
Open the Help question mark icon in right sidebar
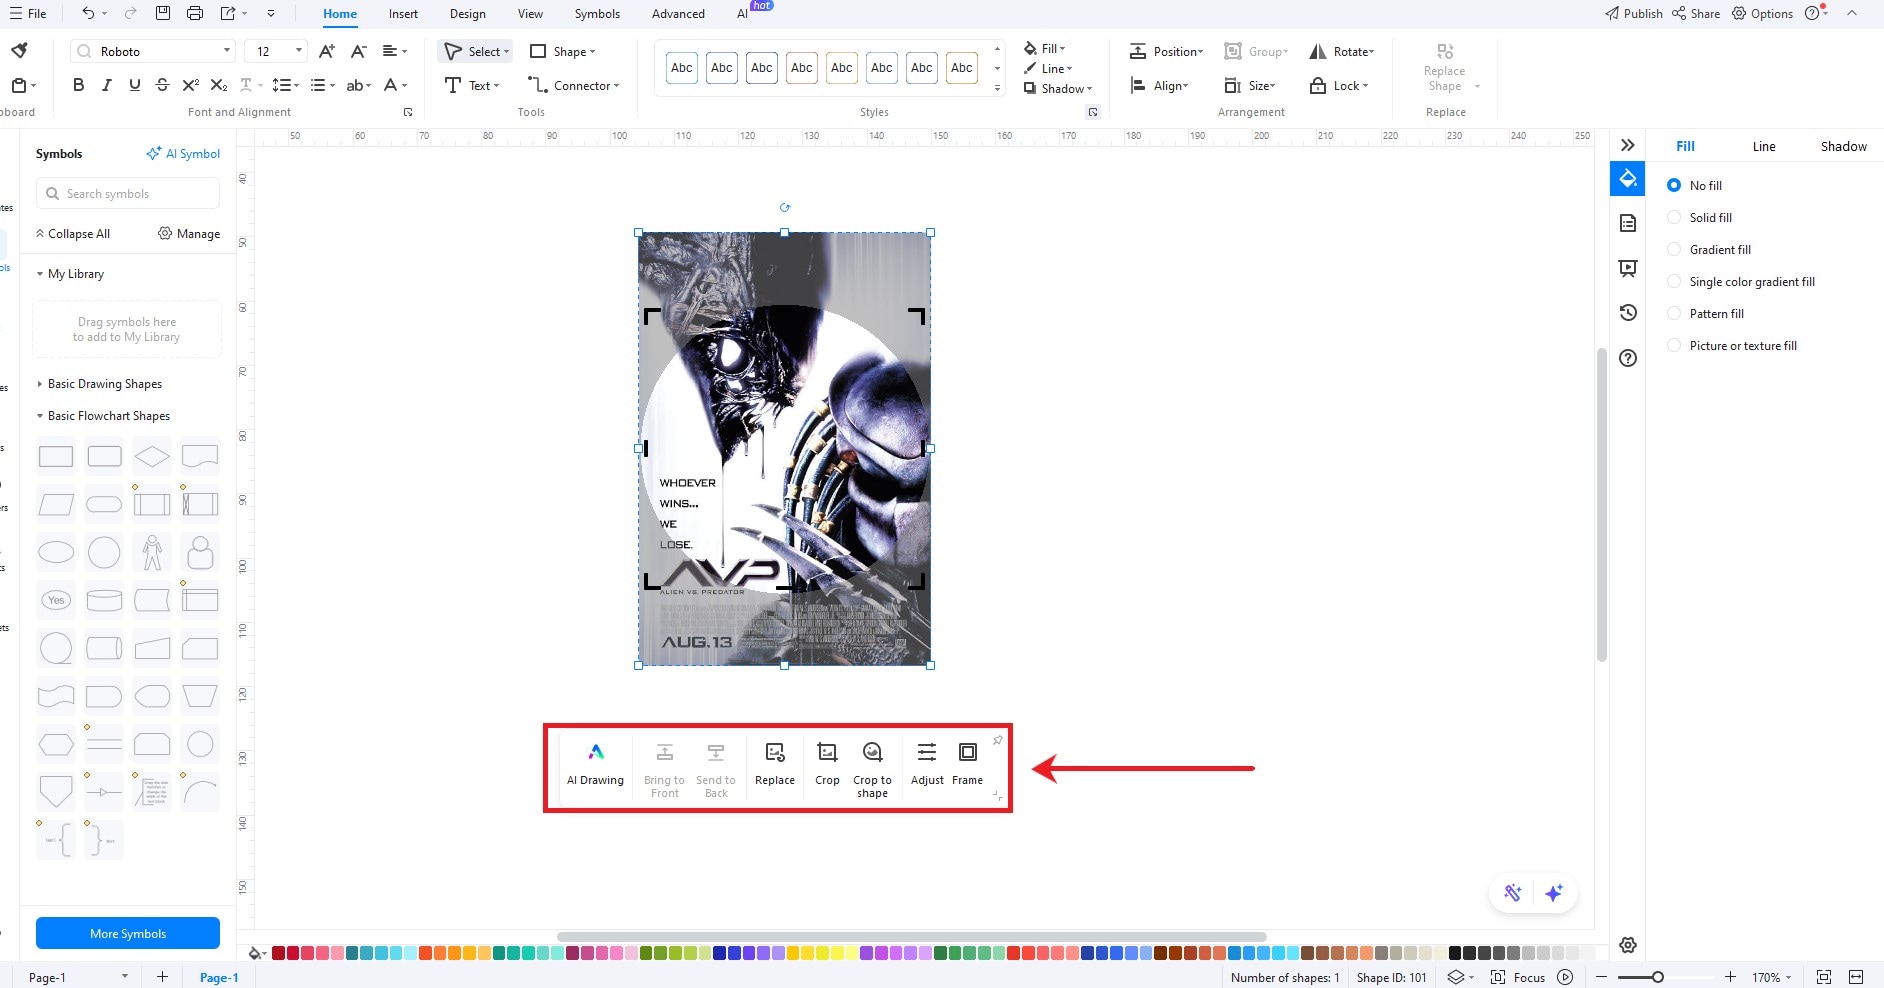(x=1628, y=358)
